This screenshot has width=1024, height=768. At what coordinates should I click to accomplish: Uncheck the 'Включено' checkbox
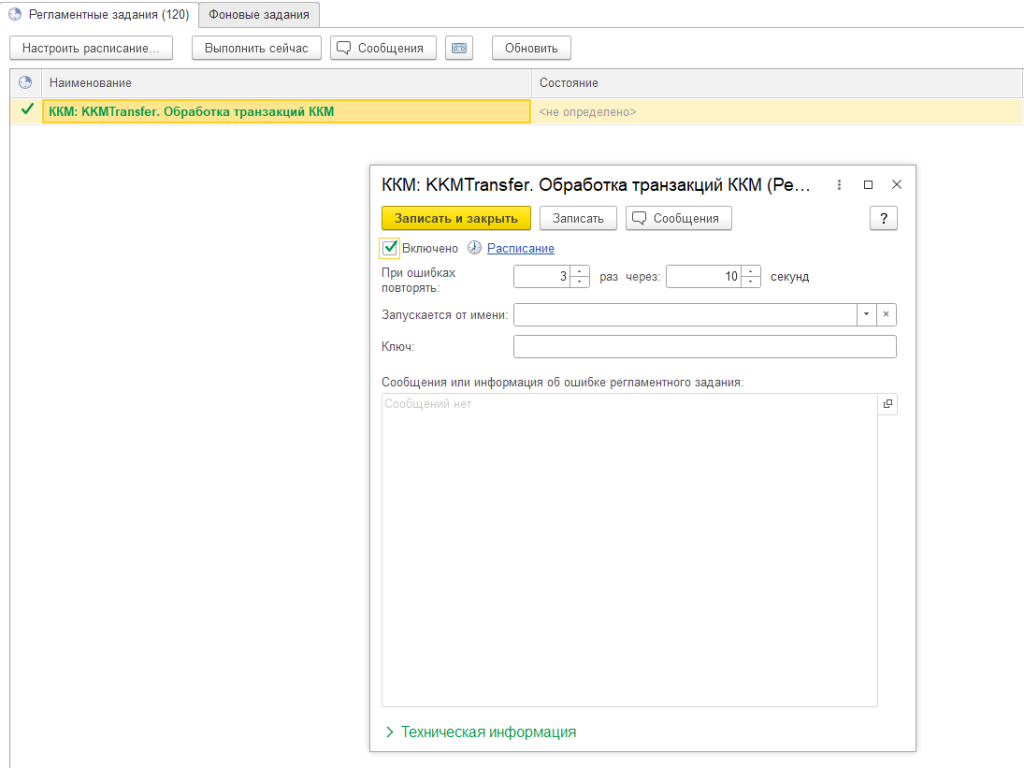pos(391,248)
